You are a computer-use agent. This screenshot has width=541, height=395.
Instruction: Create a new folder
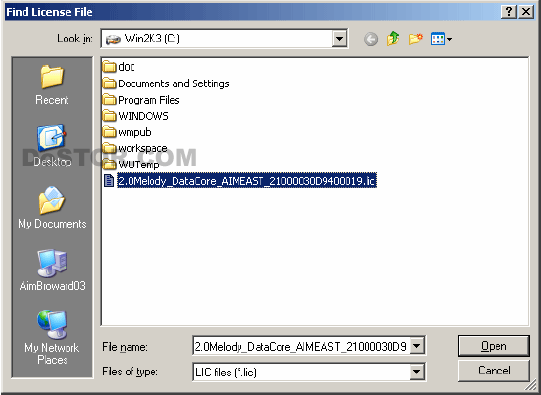coord(416,39)
